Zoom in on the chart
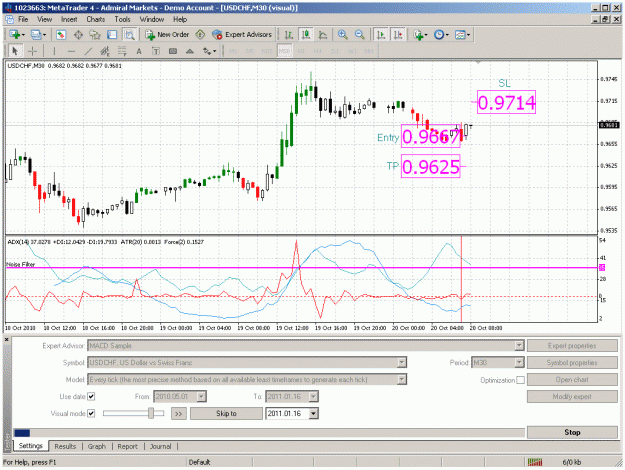This screenshot has width=625, height=470. click(x=342, y=35)
